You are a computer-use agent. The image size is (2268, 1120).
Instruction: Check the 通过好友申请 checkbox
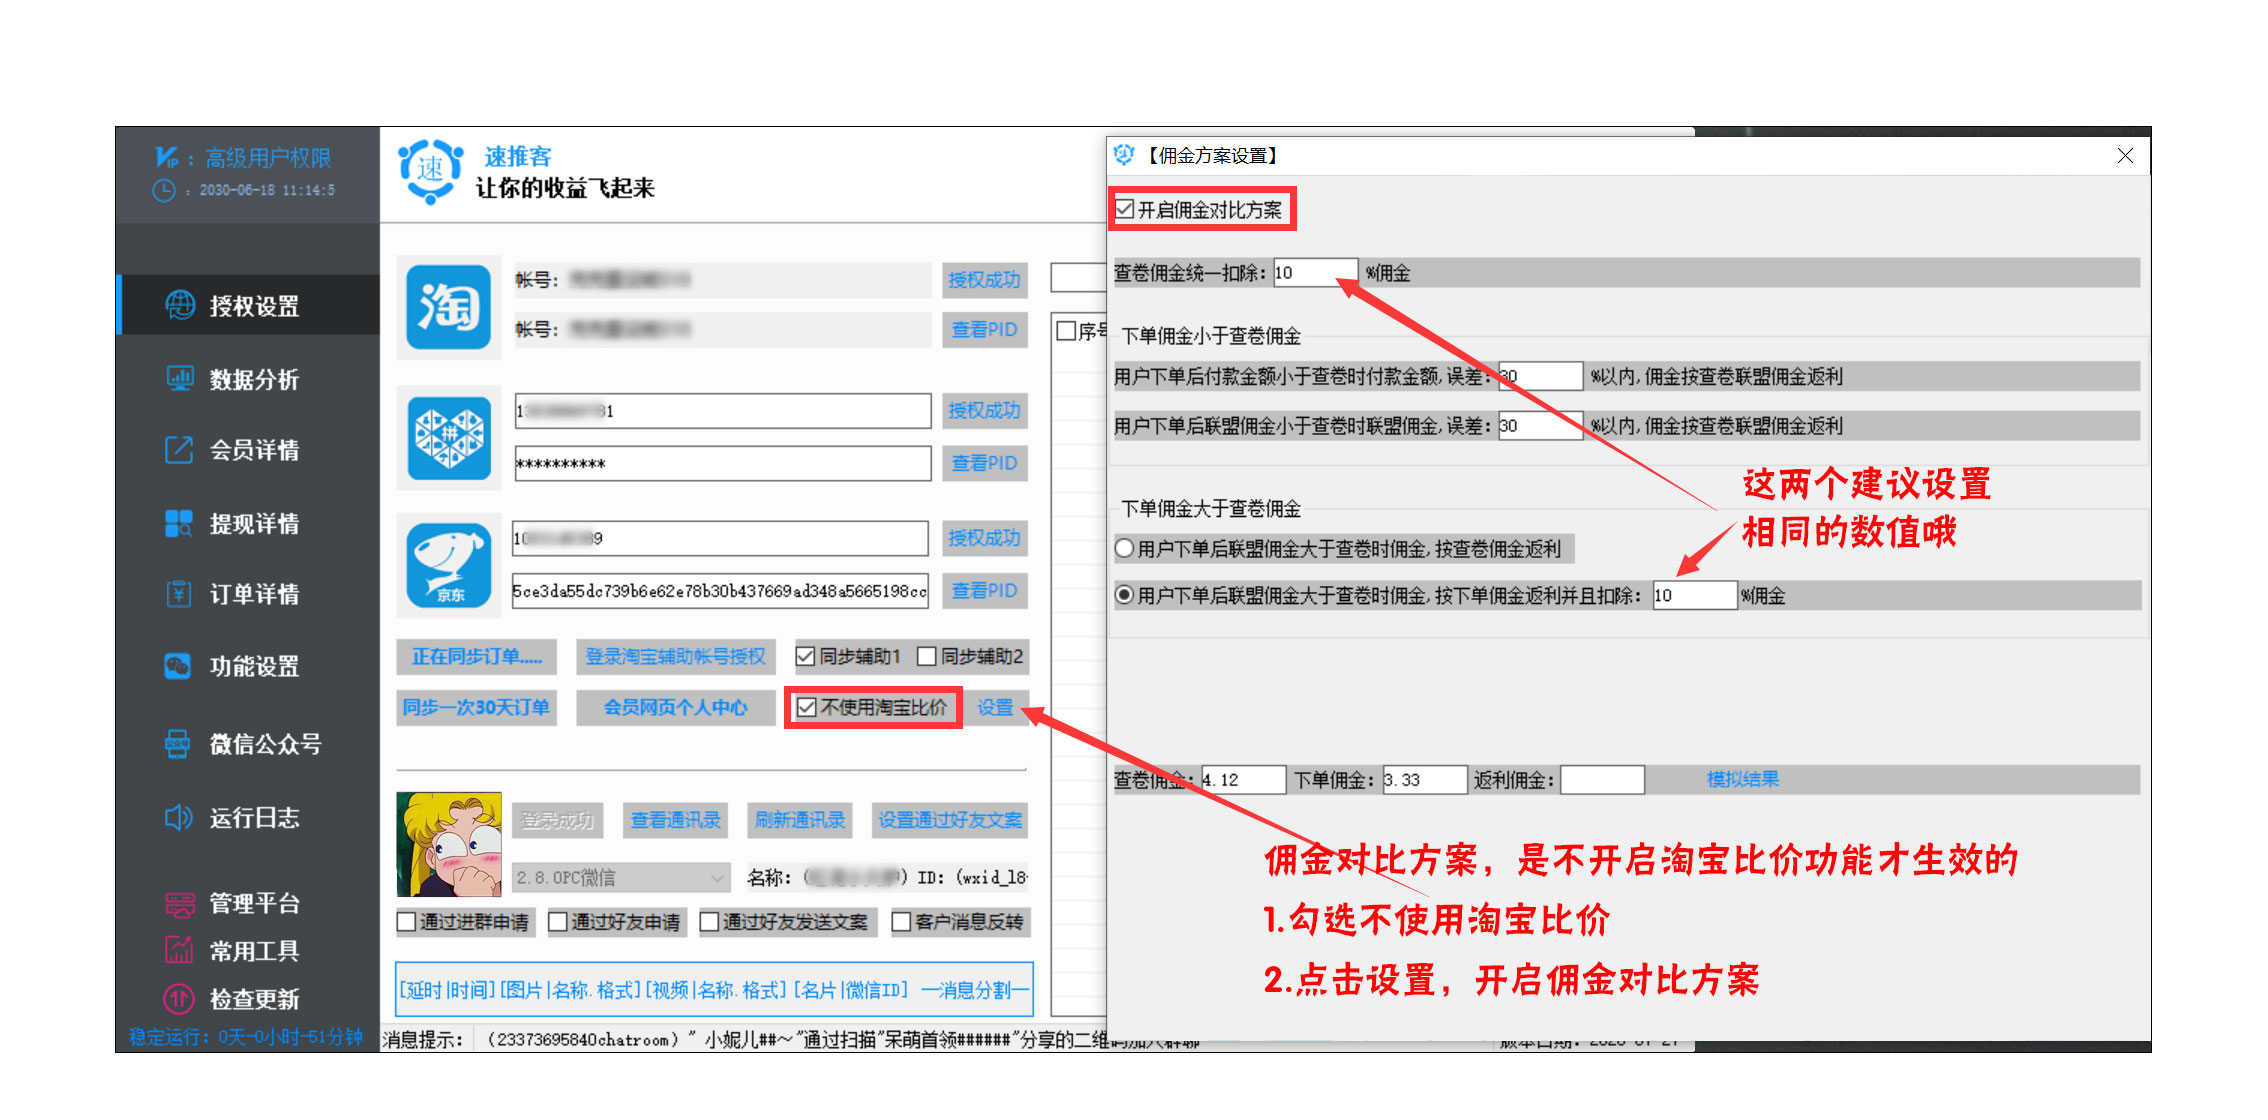(x=558, y=922)
